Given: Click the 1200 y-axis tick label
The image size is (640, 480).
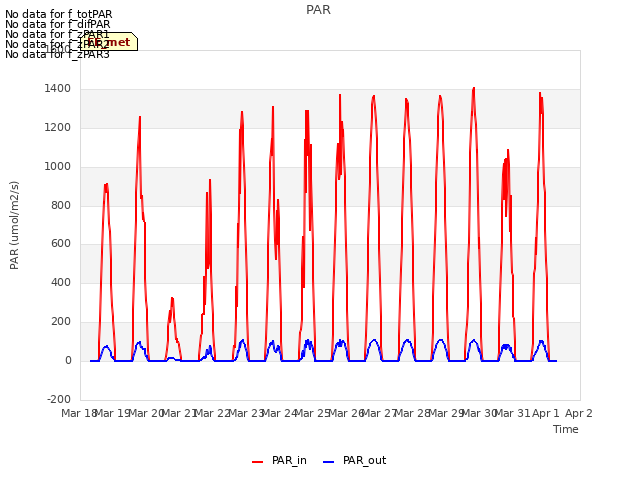Looking at the screenshot, I should coord(58,128).
